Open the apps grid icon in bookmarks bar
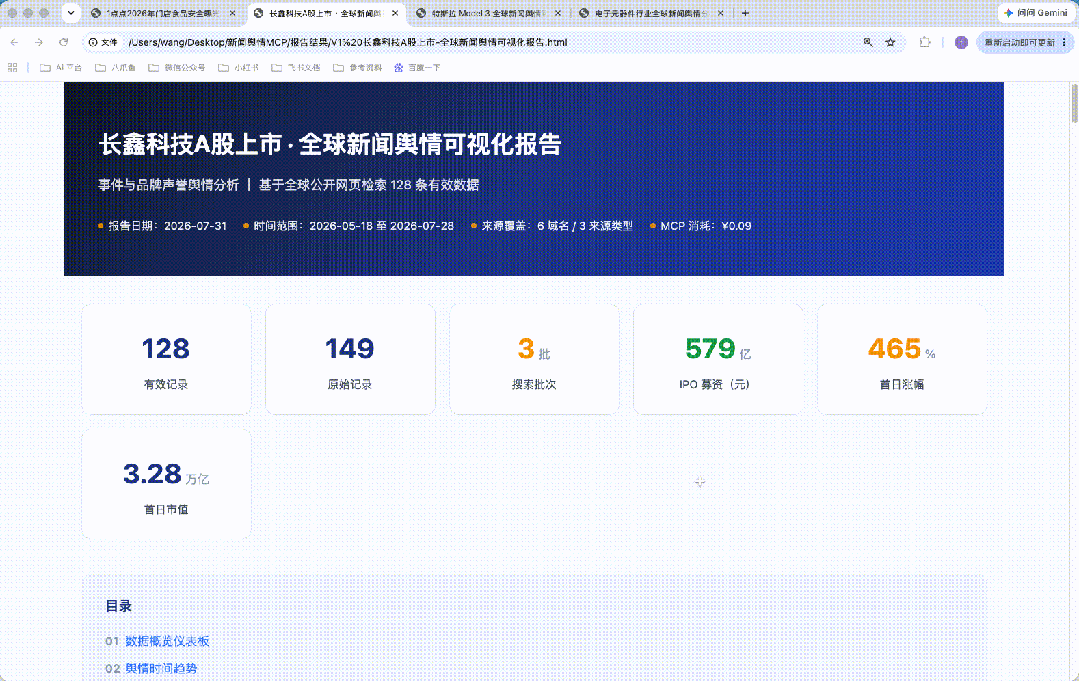This screenshot has height=681, width=1079. coord(12,67)
